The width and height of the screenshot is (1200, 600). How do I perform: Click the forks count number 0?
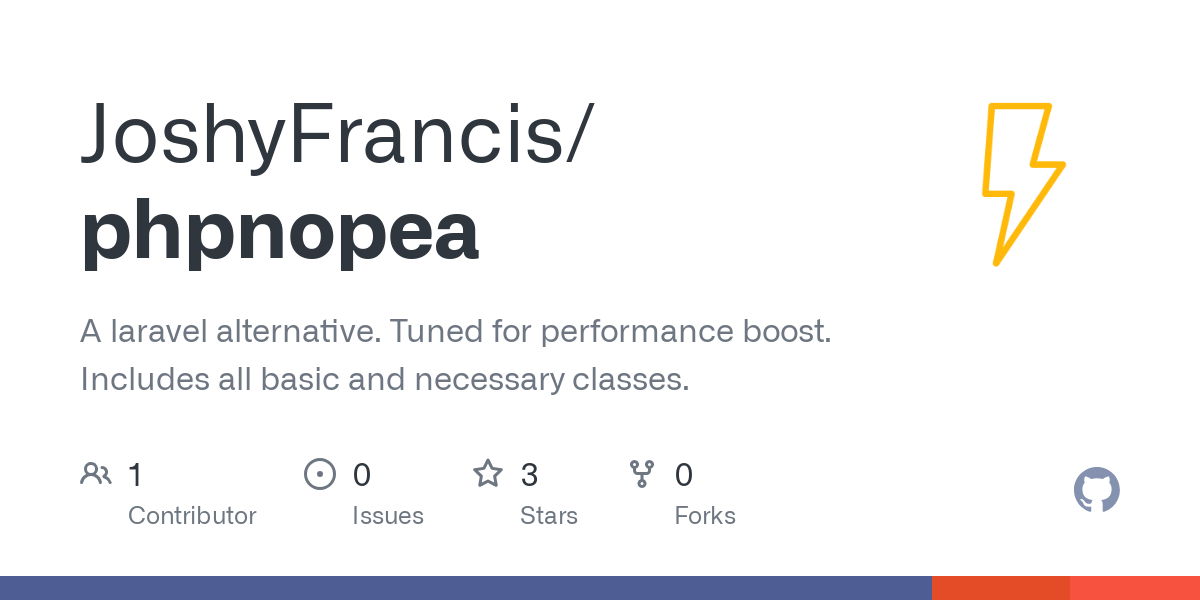tap(684, 474)
